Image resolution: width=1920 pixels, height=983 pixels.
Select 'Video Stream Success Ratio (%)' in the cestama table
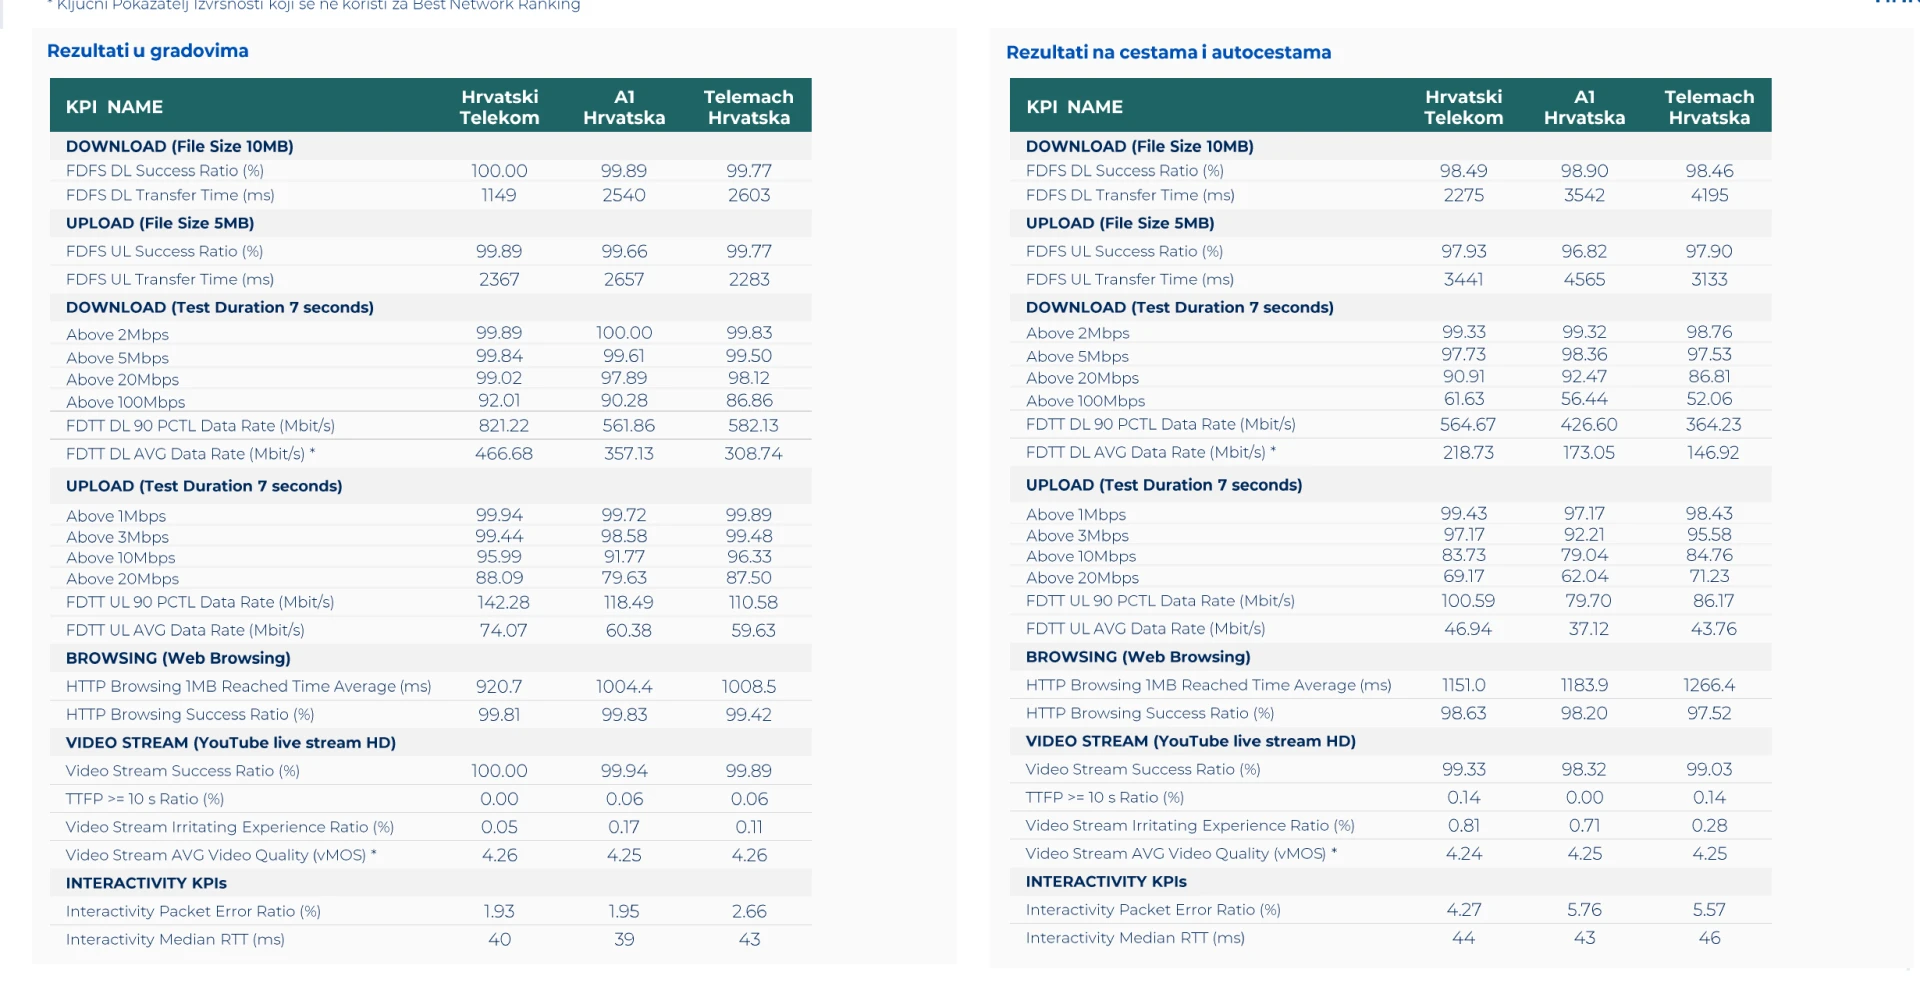point(1143,769)
